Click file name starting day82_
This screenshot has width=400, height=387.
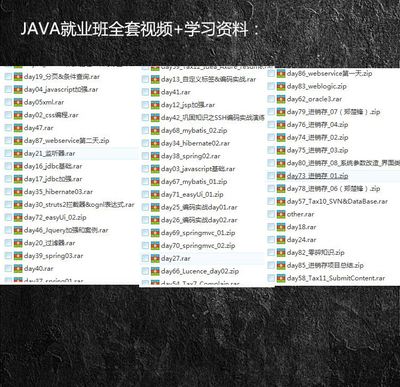(x=316, y=252)
